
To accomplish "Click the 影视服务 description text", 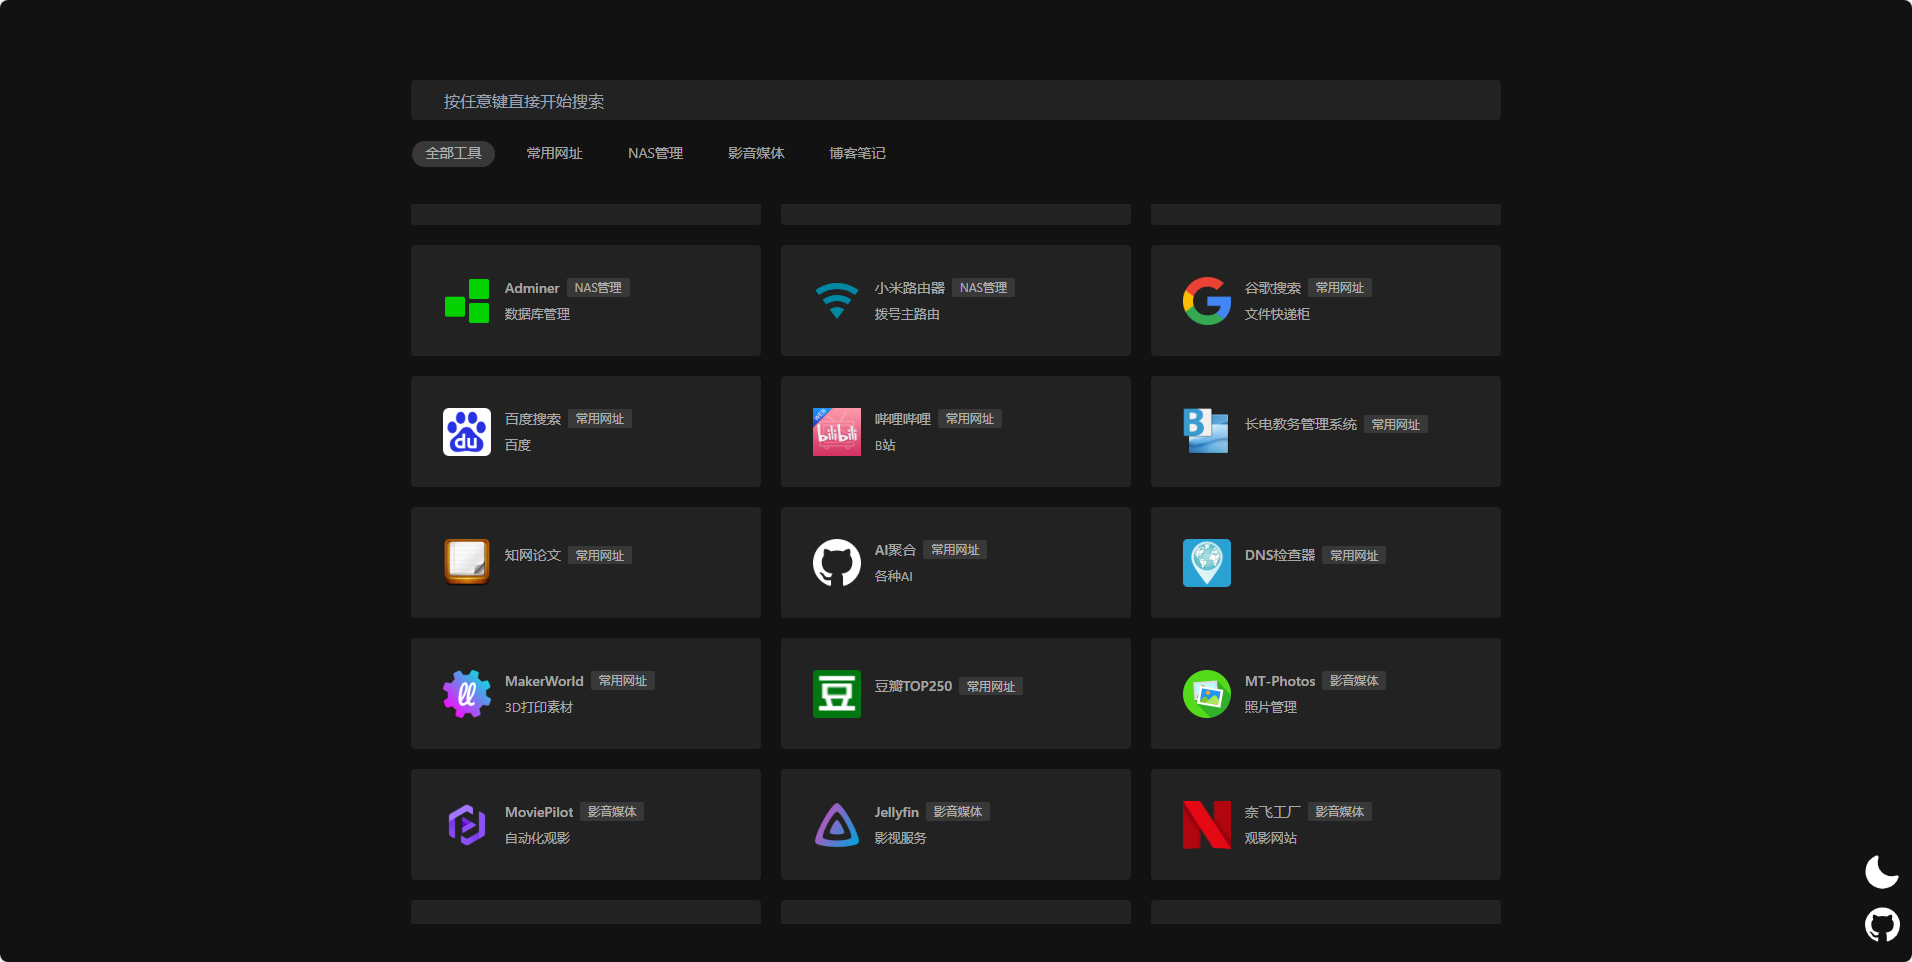I will (x=901, y=838).
